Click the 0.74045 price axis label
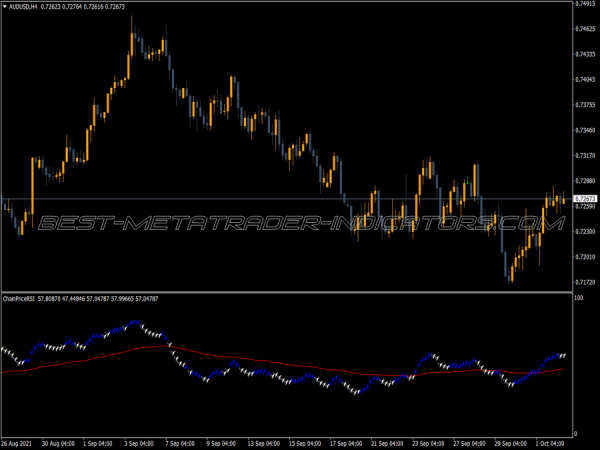Screen dimensions: 600x450 click(585, 80)
